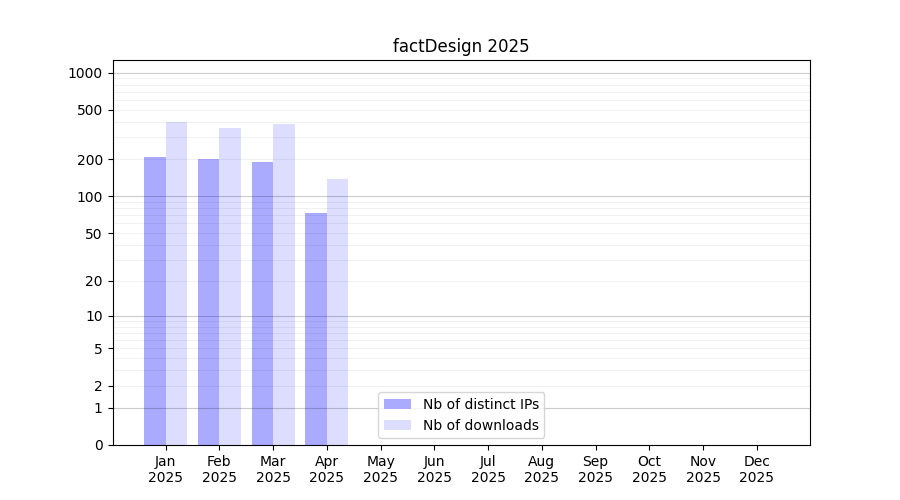
Task: Click the Jan 2025 downloads bar
Action: (176, 283)
